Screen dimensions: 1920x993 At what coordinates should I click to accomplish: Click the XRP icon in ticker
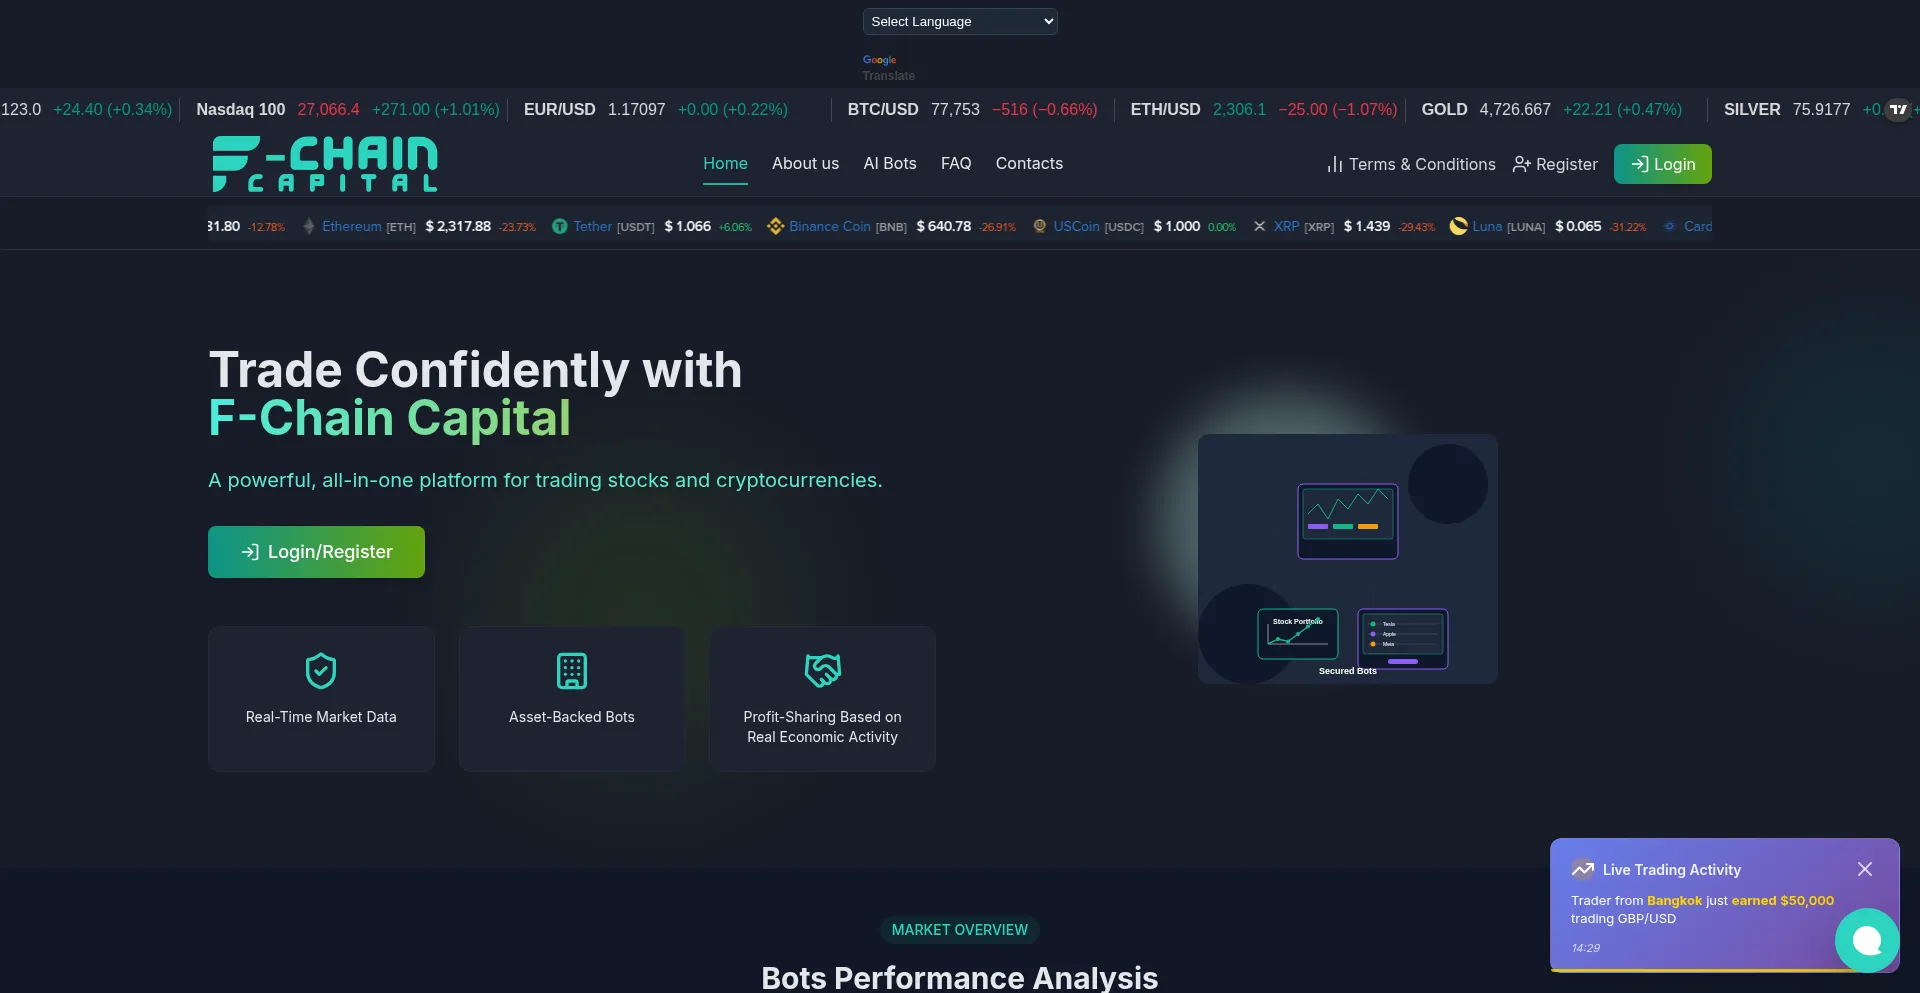point(1260,226)
